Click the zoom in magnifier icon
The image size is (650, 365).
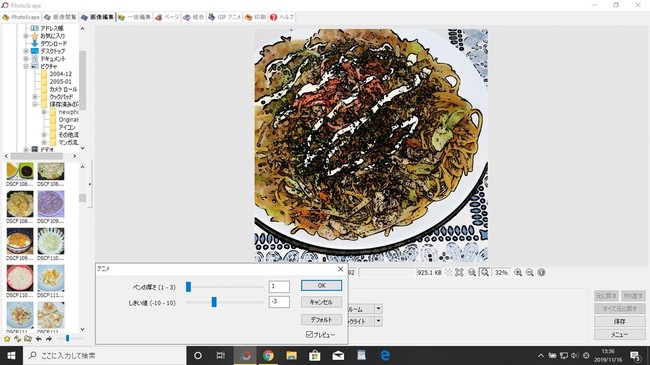[518, 273]
